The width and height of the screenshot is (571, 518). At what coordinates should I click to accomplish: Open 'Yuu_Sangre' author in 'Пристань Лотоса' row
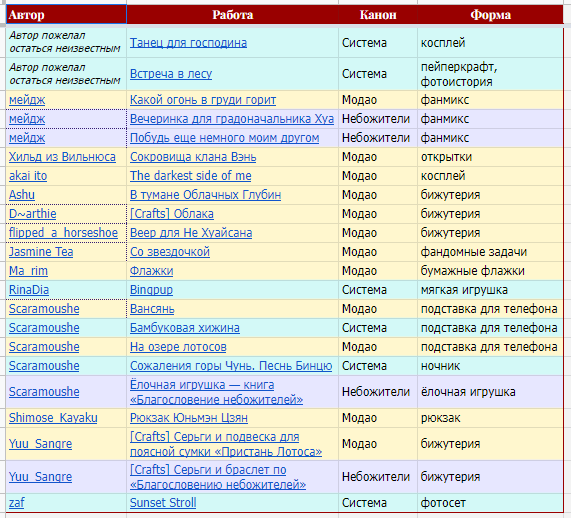tap(40, 444)
